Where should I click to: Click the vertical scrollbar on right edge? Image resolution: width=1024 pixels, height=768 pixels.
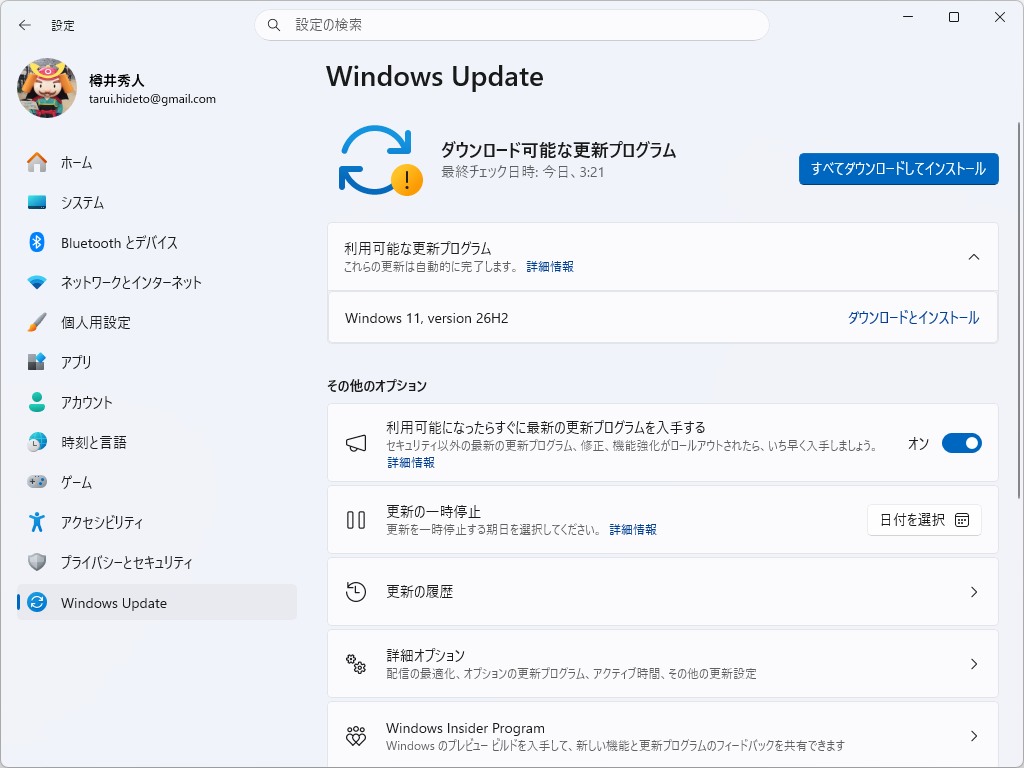click(x=1018, y=311)
